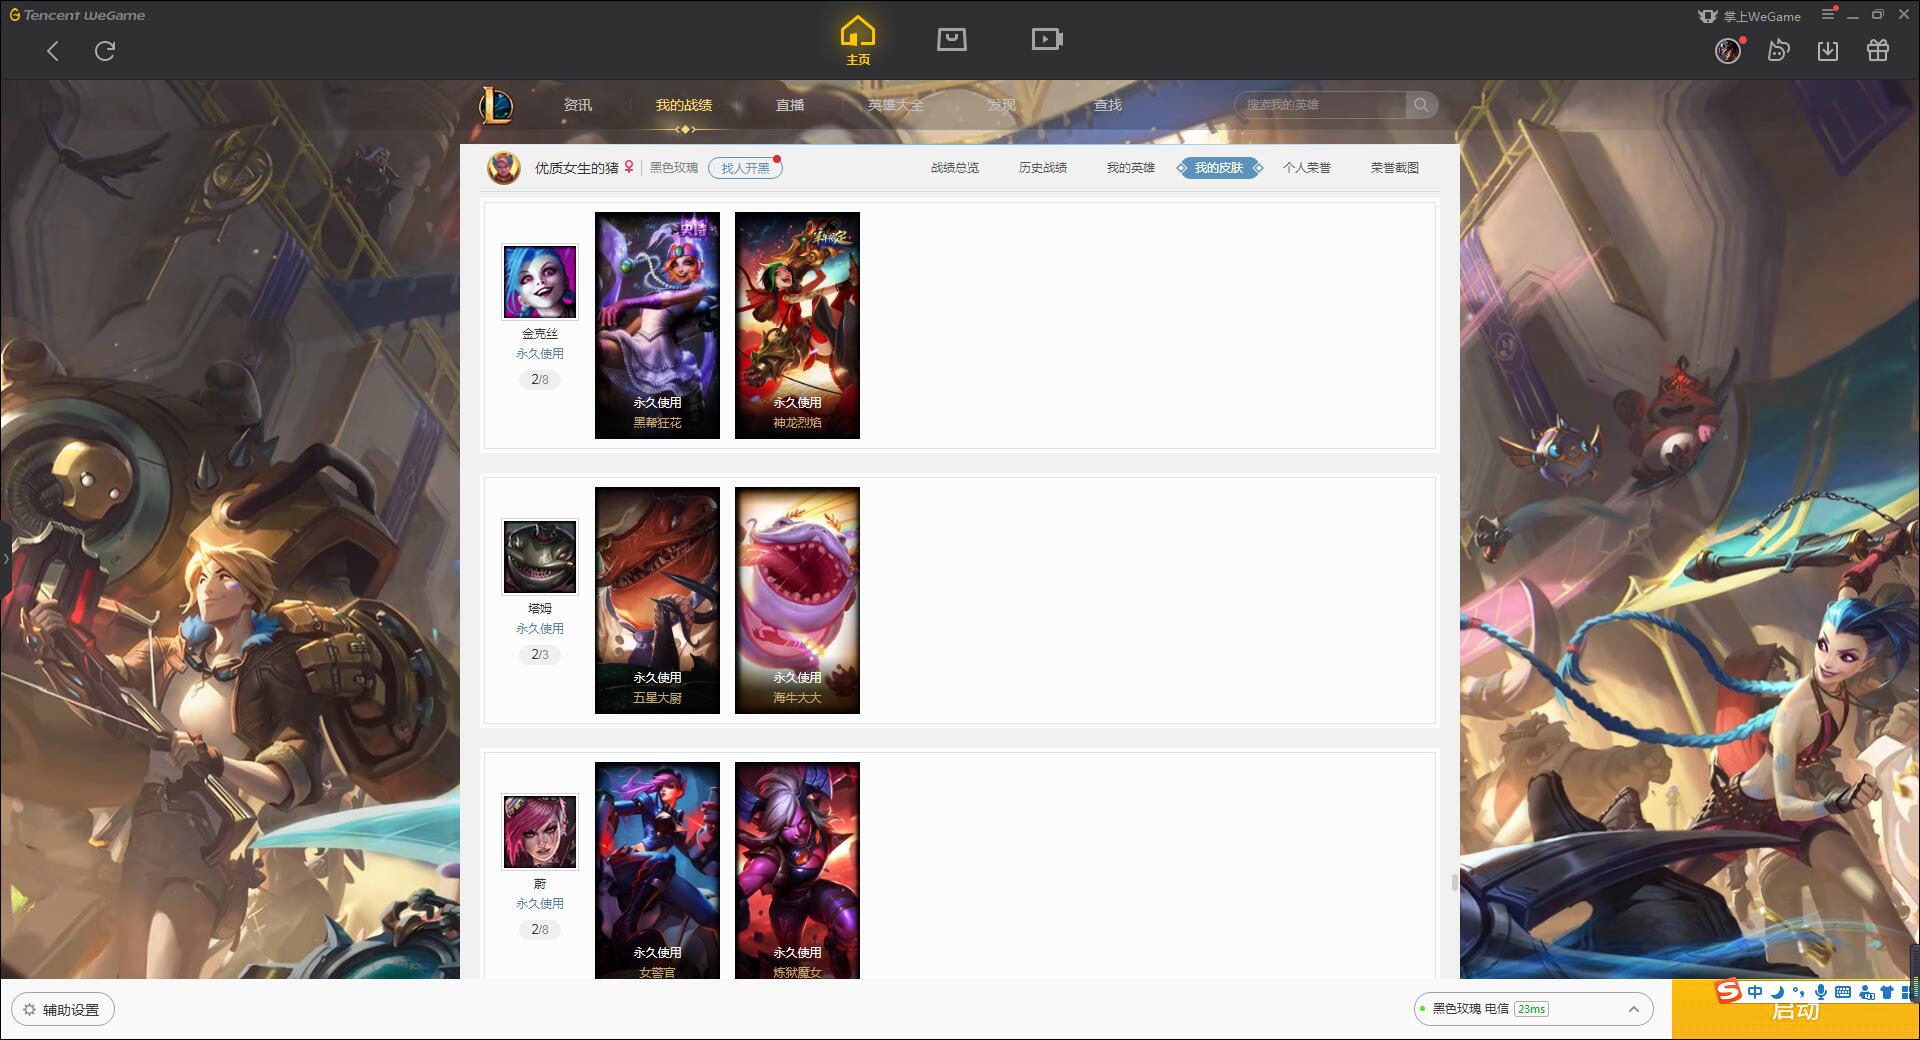Image resolution: width=1920 pixels, height=1040 pixels.
Task: Open the 资讯 news tab
Action: (578, 105)
